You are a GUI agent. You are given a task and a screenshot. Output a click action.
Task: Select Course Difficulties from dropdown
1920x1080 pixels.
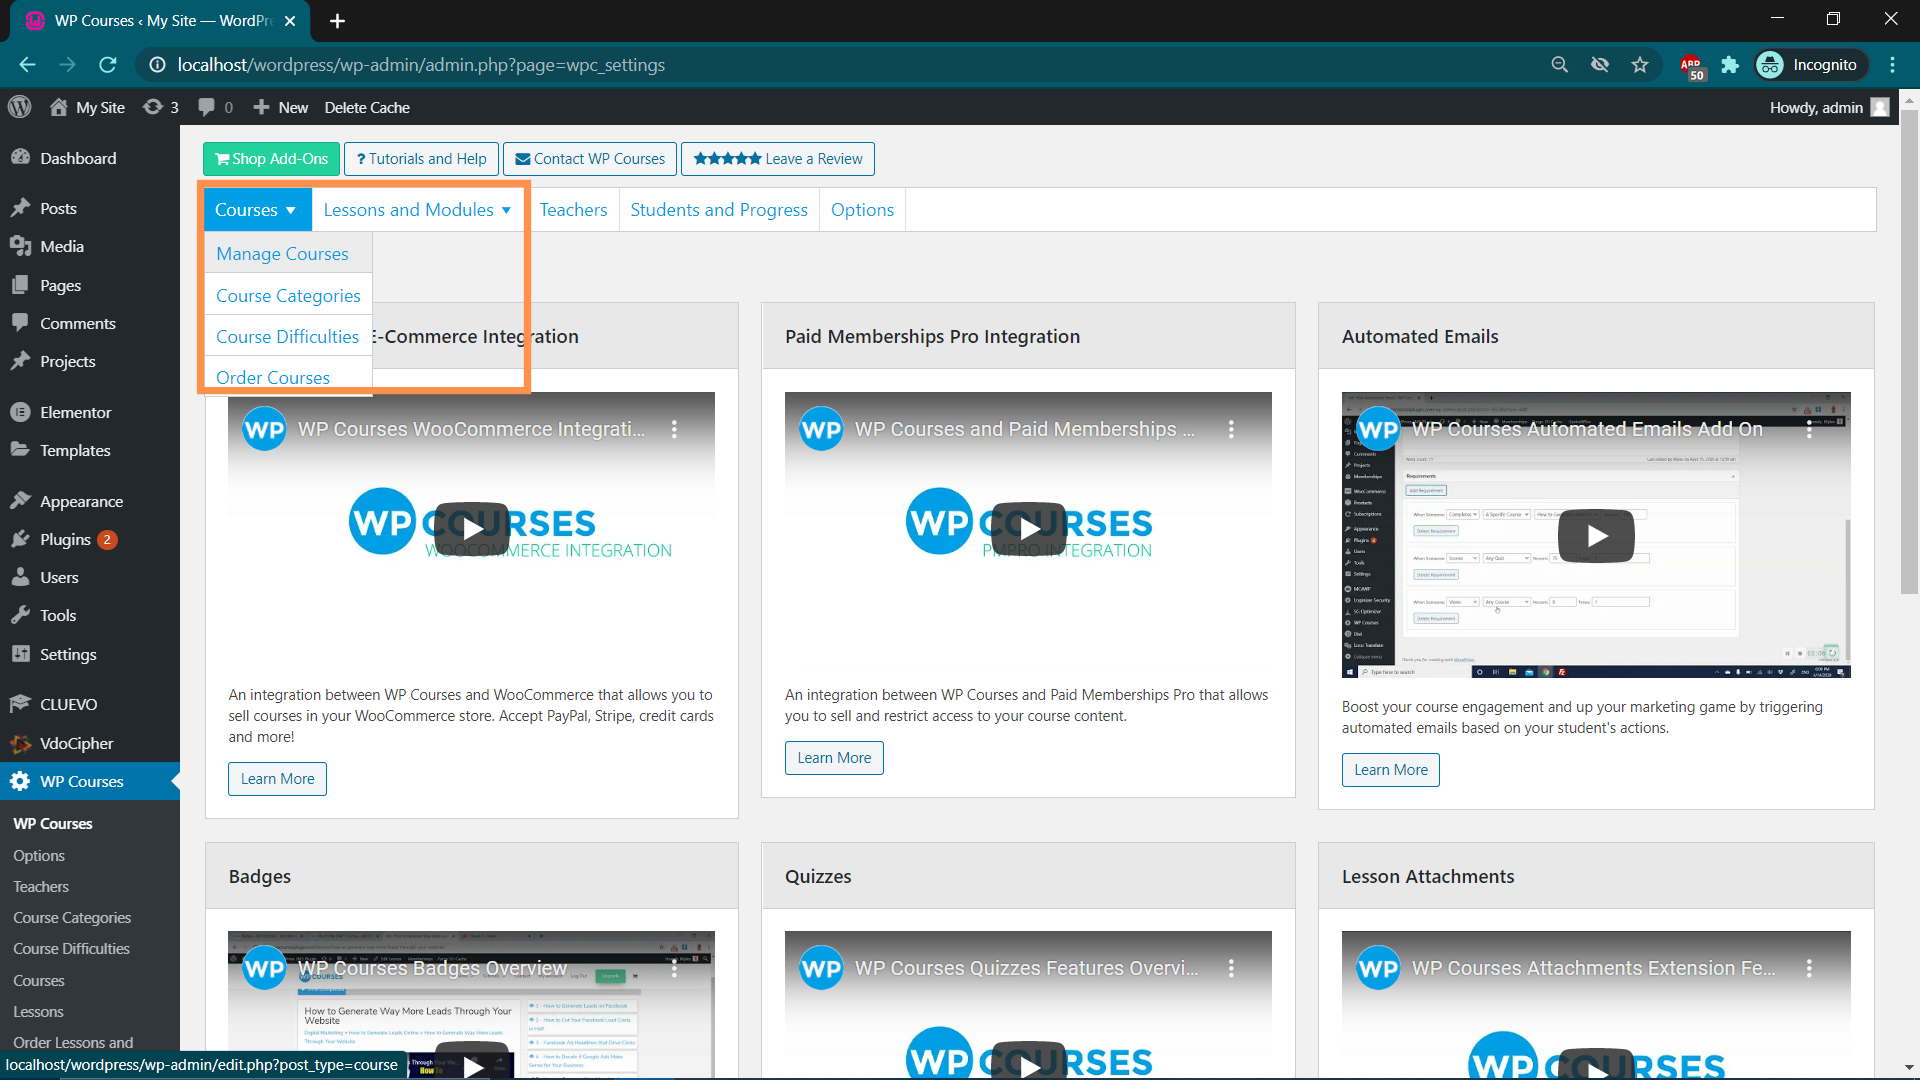[x=288, y=337]
